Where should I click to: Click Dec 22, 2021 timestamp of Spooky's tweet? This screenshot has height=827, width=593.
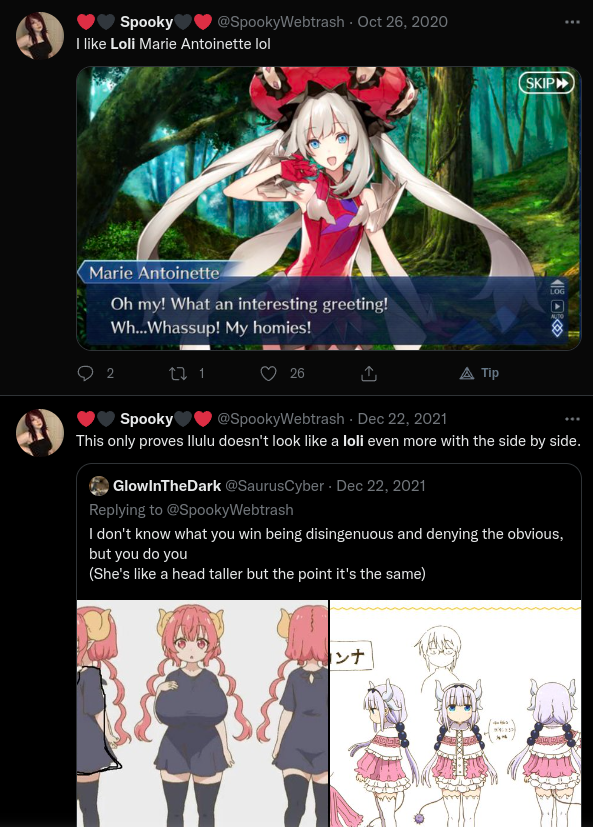click(x=402, y=419)
